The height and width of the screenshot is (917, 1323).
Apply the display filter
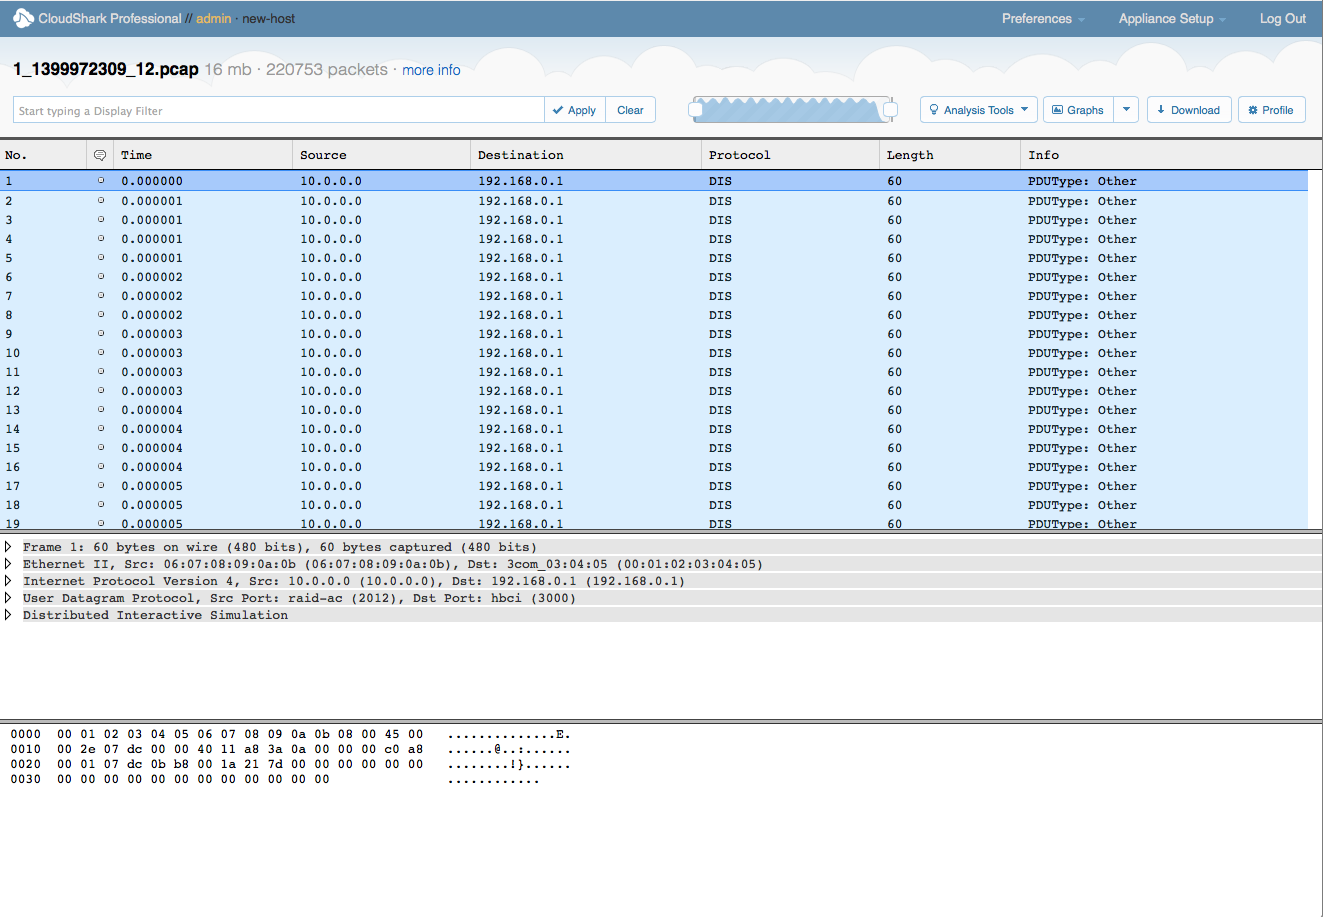[575, 110]
